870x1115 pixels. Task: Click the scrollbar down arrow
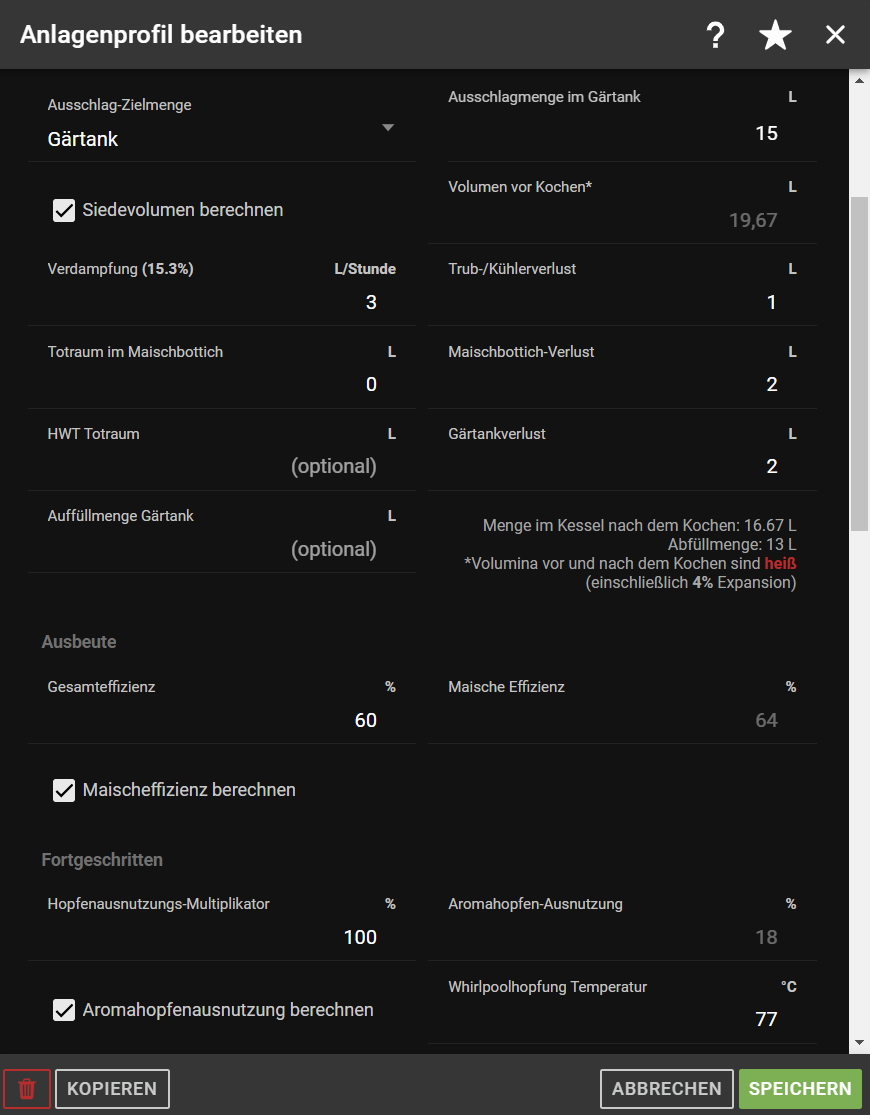858,1043
